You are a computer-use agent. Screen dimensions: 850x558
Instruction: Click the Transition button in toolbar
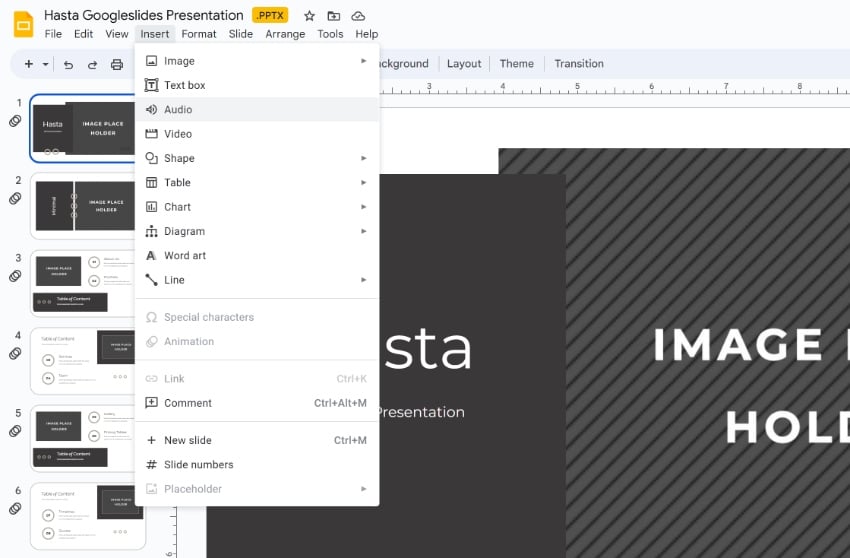click(579, 64)
